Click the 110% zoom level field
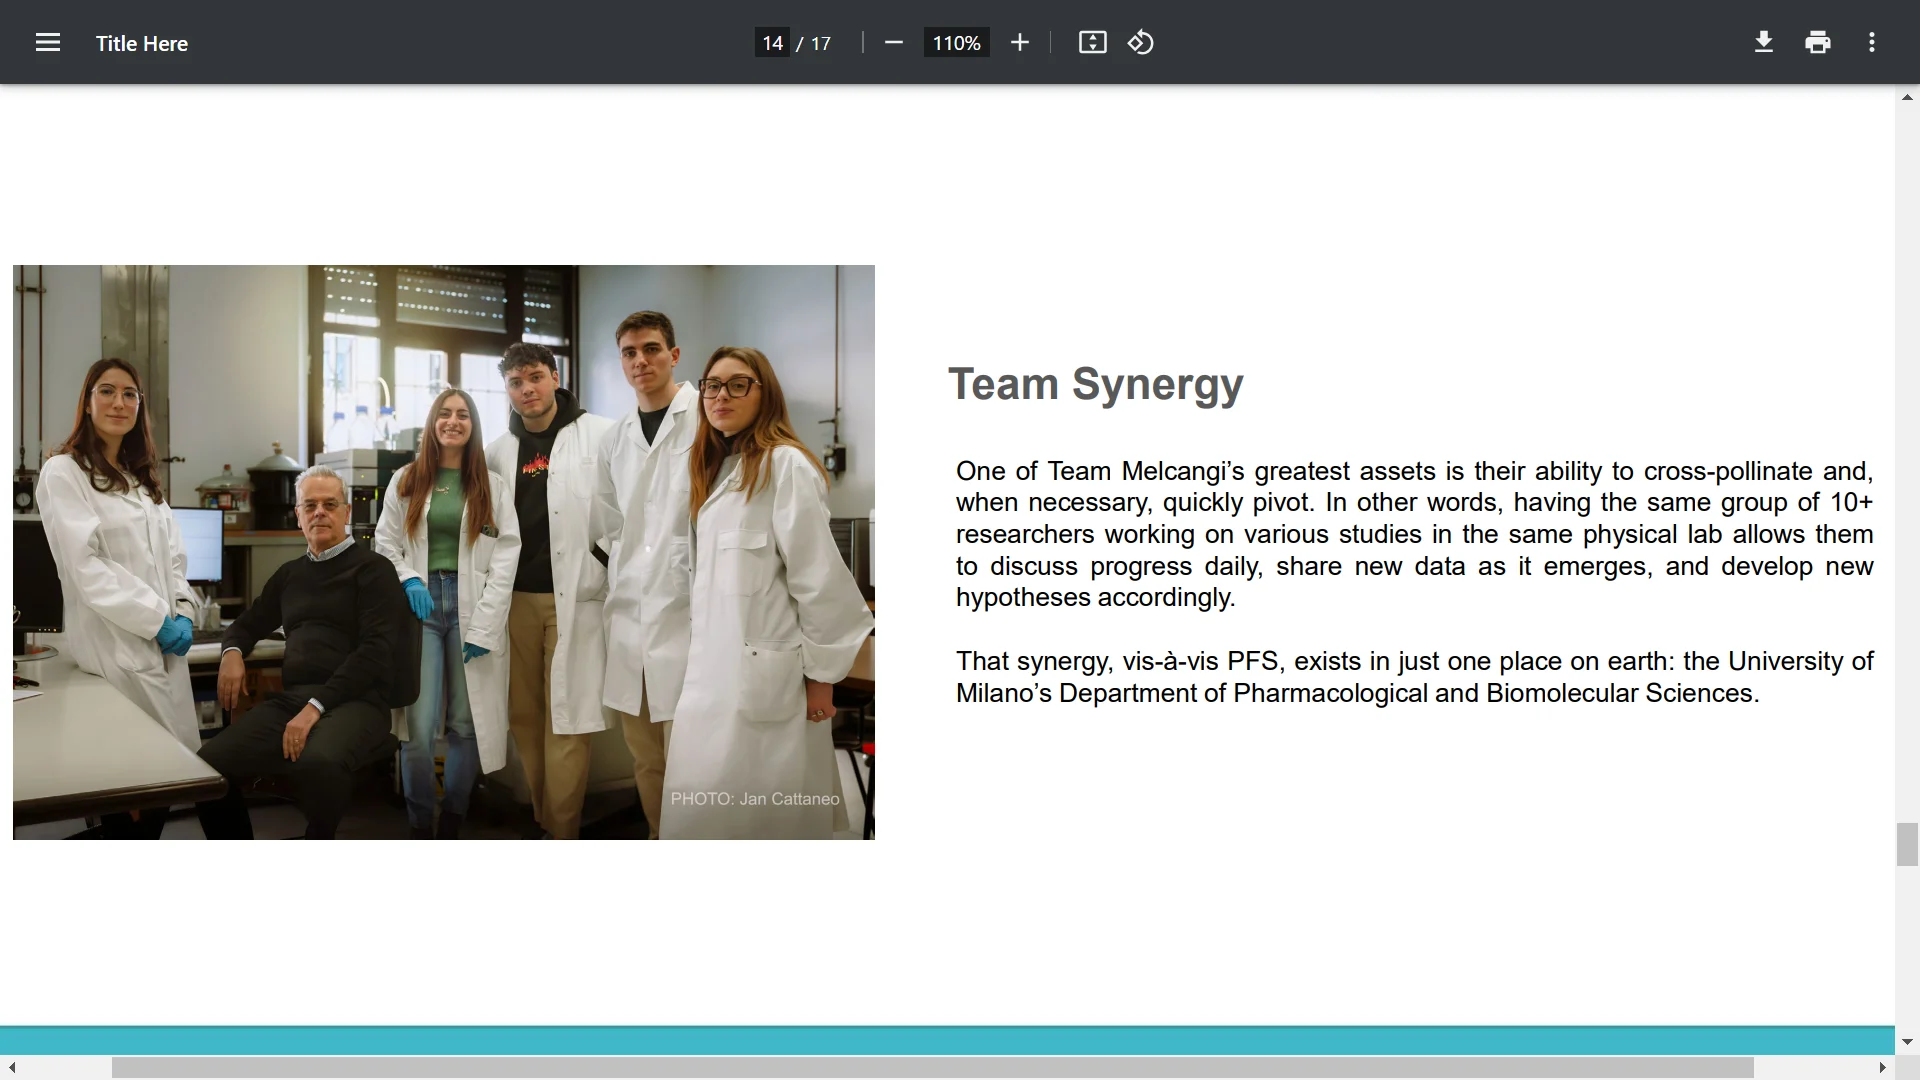Image resolution: width=1920 pixels, height=1080 pixels. coord(956,43)
